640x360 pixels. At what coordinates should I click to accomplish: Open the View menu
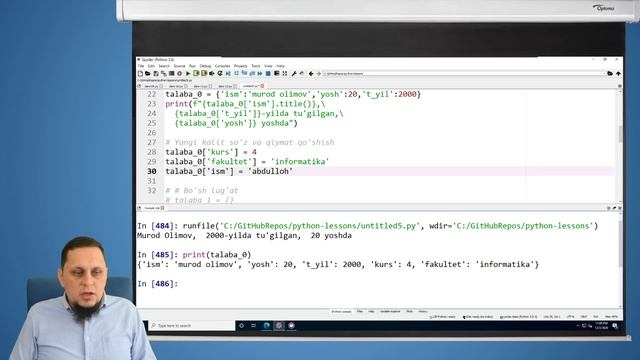[268, 66]
